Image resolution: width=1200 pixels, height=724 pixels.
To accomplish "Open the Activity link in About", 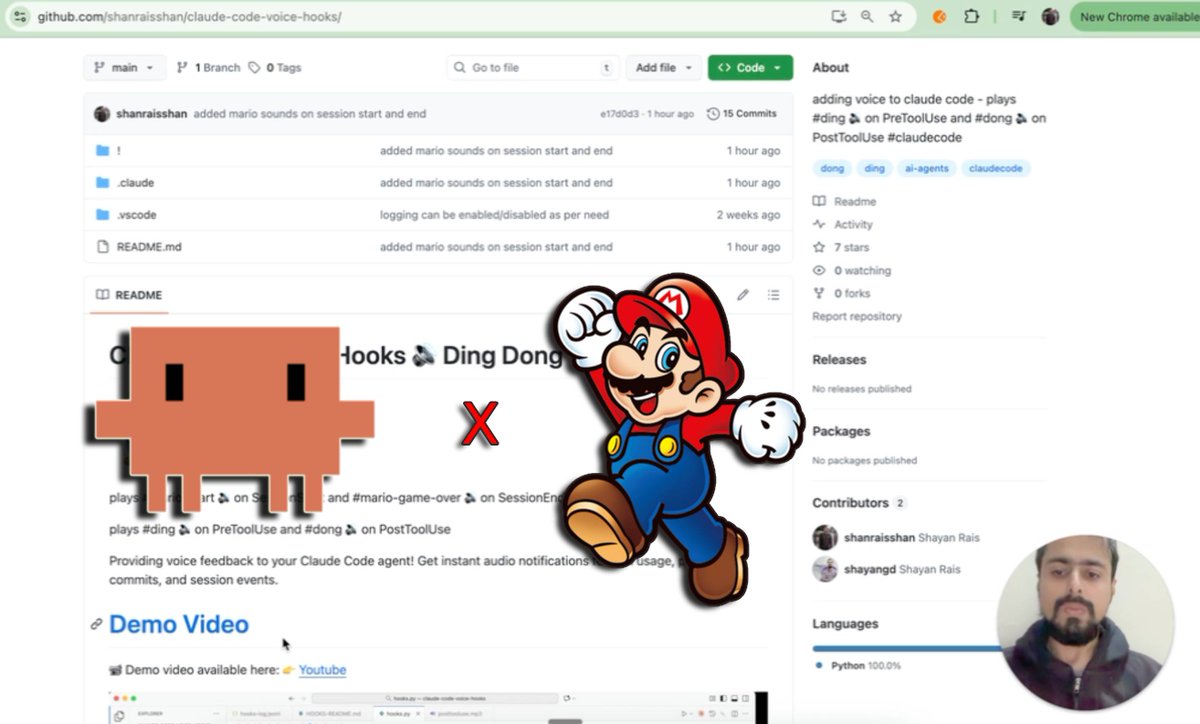I will (x=843, y=225).
